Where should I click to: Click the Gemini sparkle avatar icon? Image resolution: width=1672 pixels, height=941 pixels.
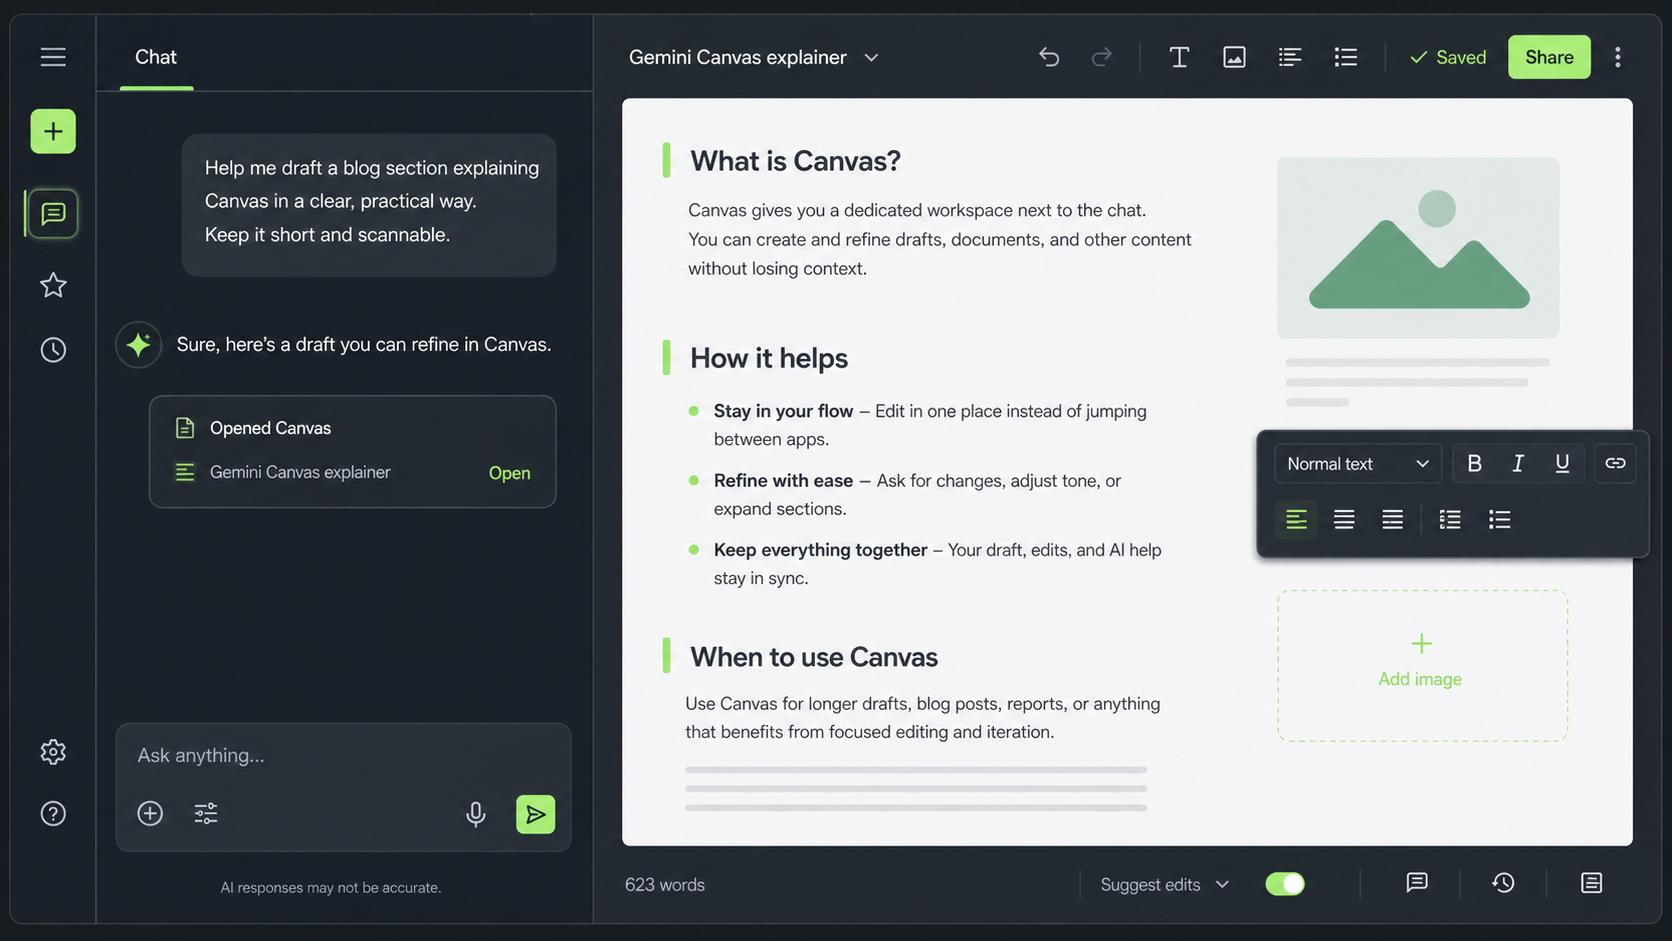(138, 345)
